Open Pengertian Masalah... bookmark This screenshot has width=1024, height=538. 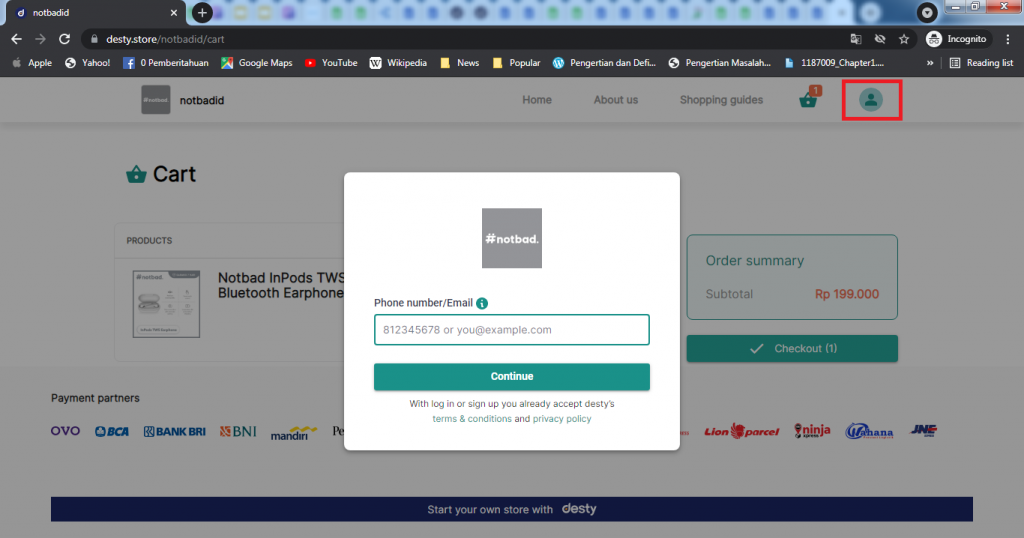720,63
